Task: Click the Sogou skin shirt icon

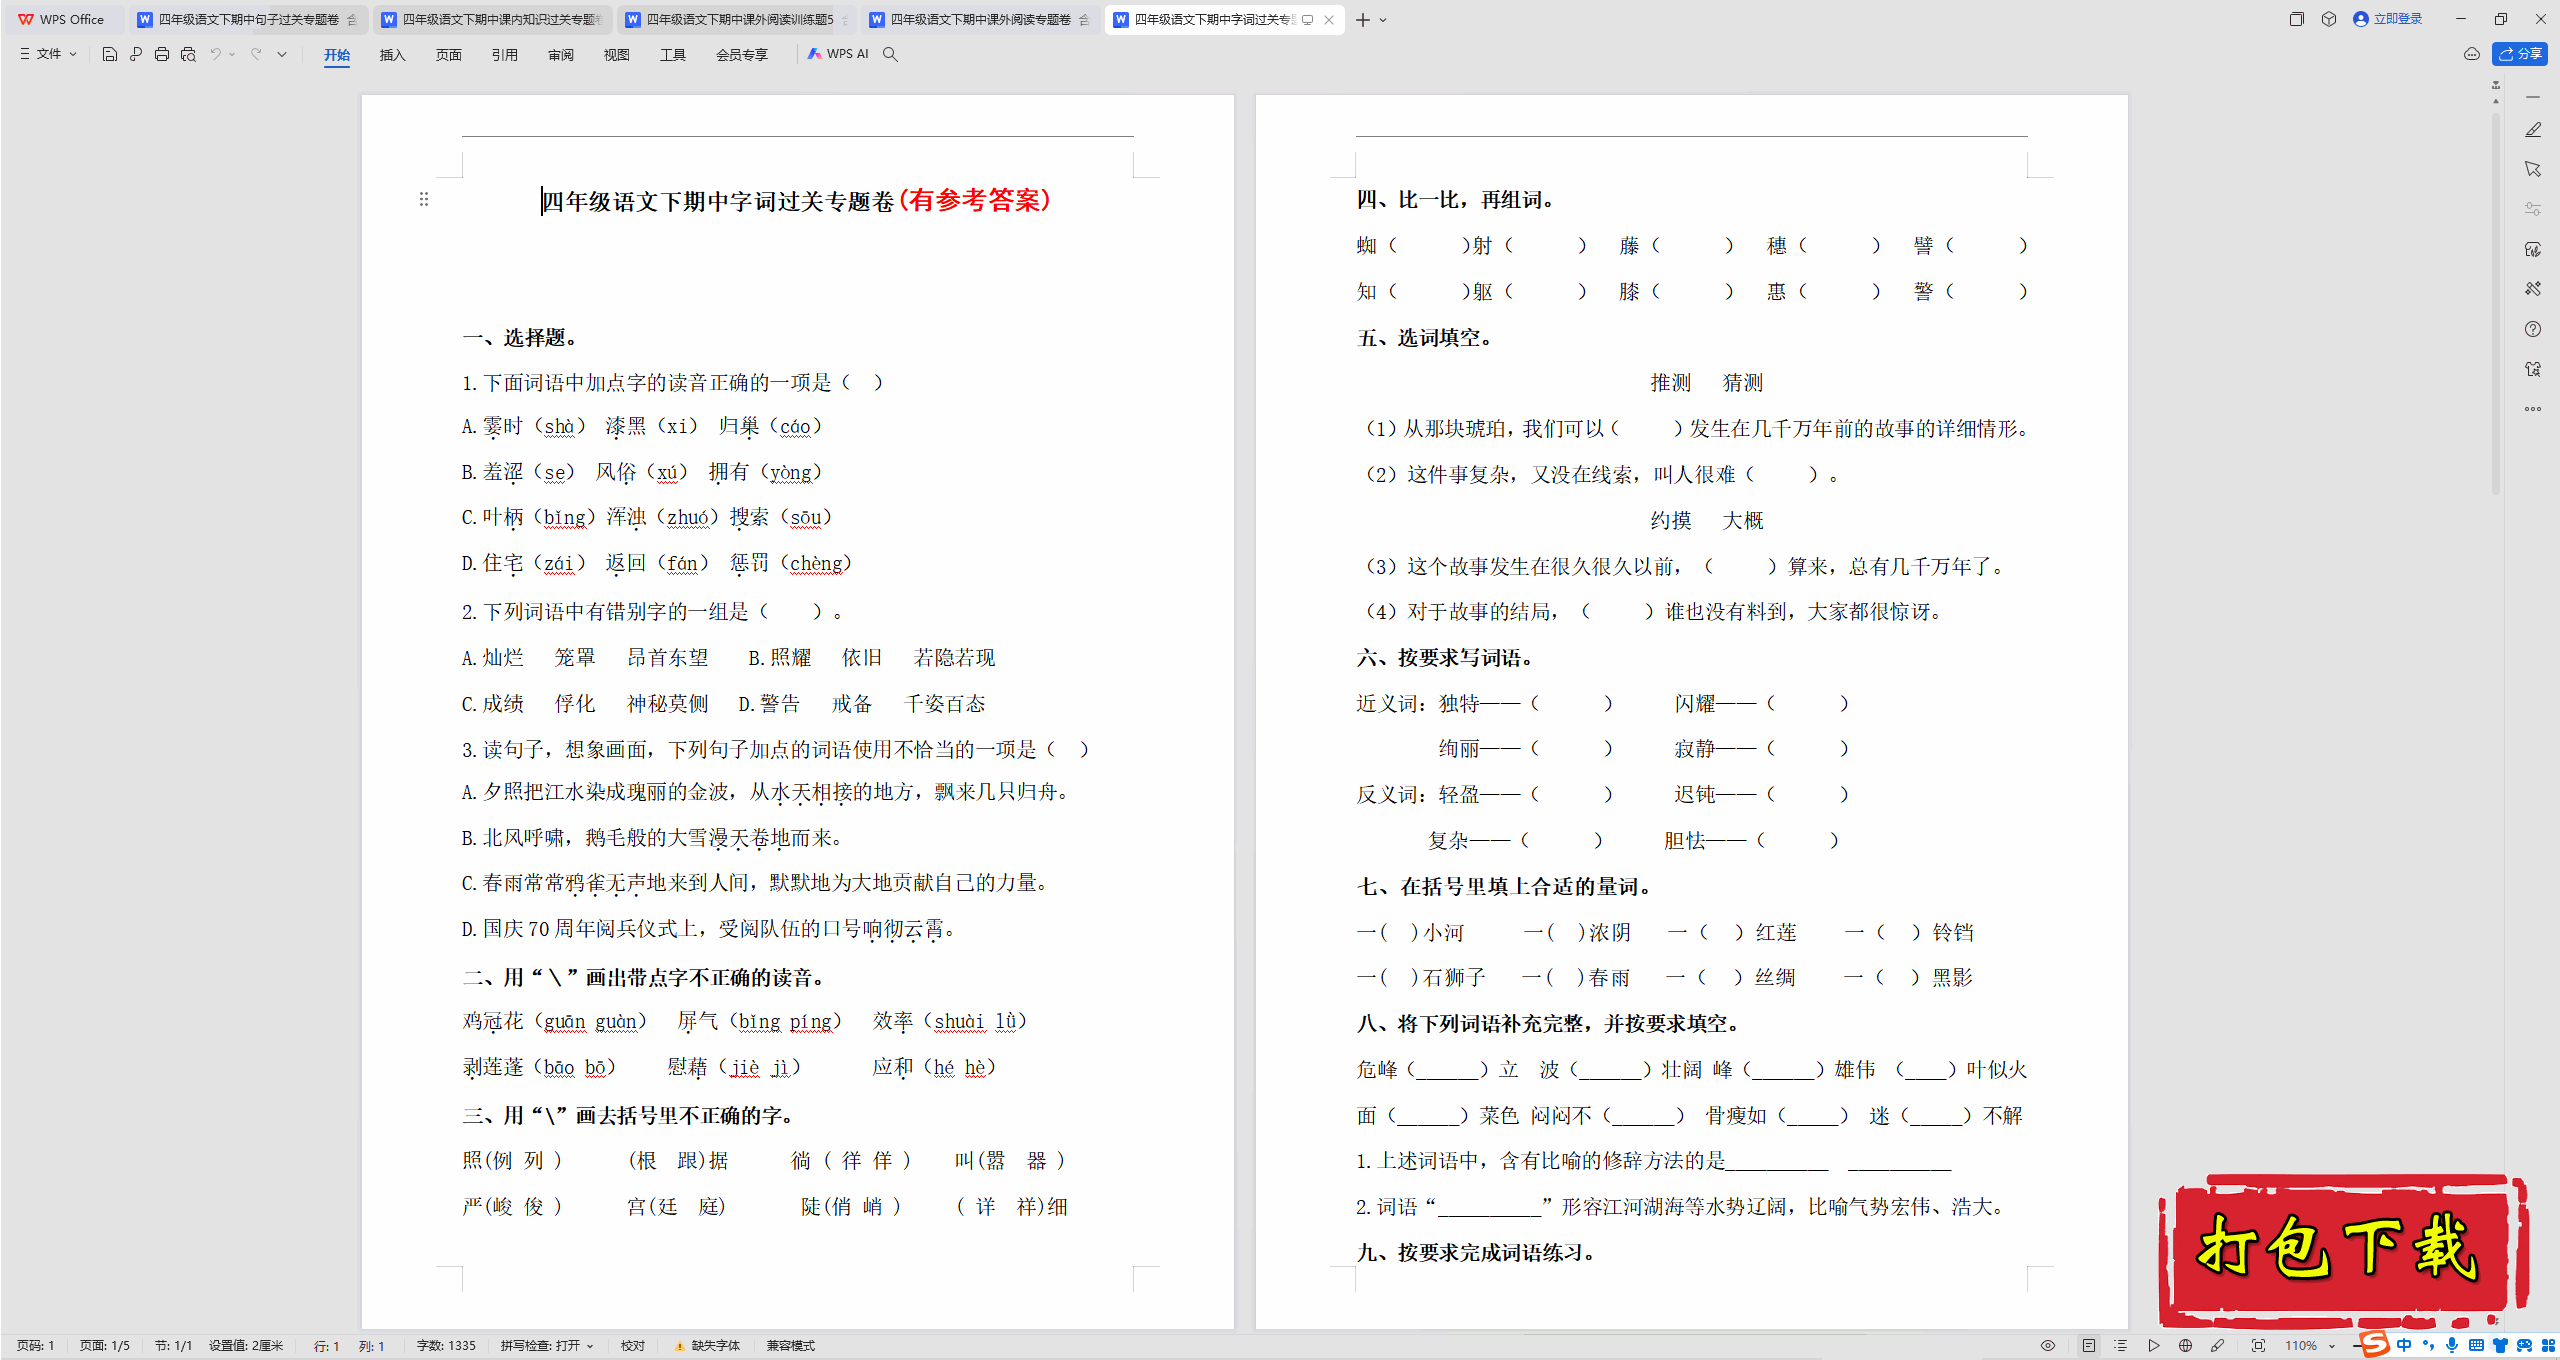Action: coord(2500,1346)
